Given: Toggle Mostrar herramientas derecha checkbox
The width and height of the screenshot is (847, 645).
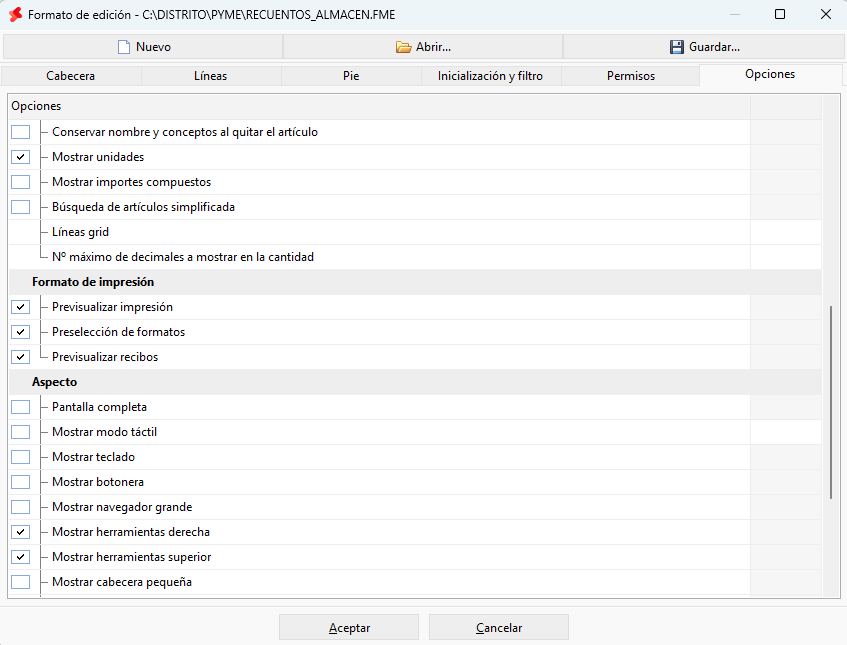Looking at the screenshot, I should 21,532.
